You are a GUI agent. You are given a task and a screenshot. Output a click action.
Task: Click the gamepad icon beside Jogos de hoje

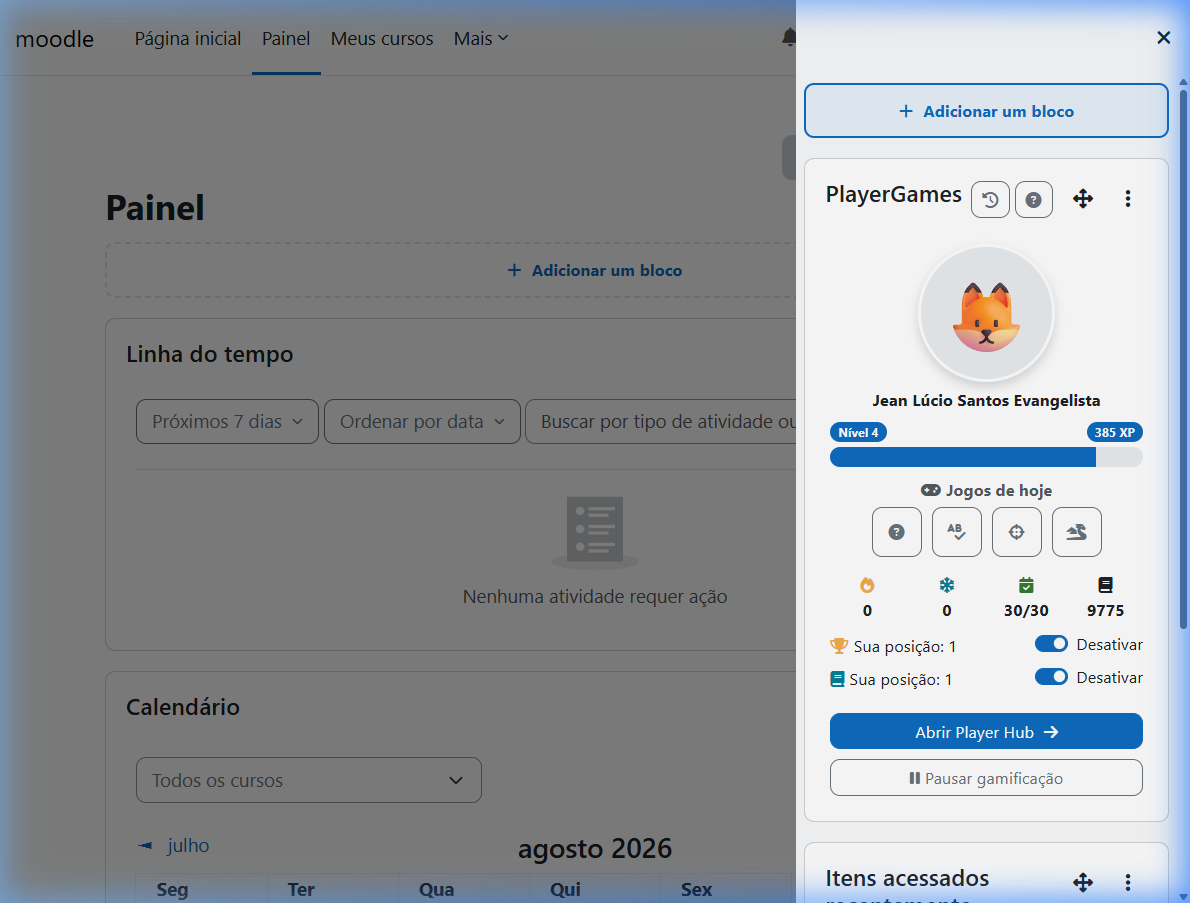(930, 490)
